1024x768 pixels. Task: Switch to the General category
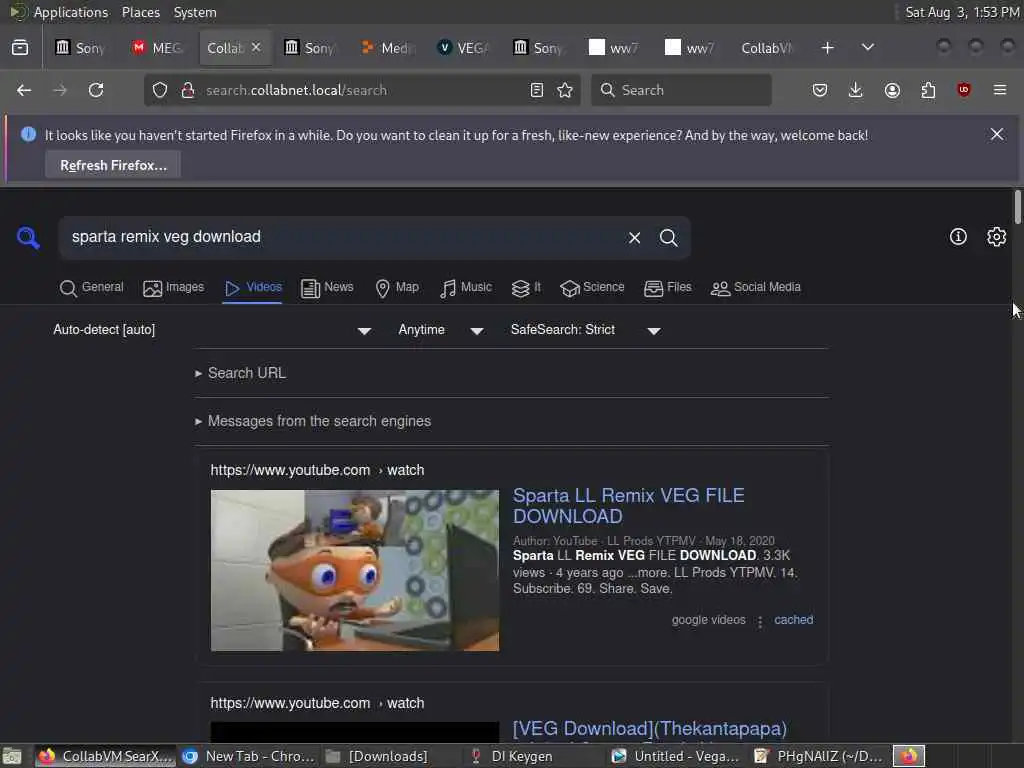91,287
